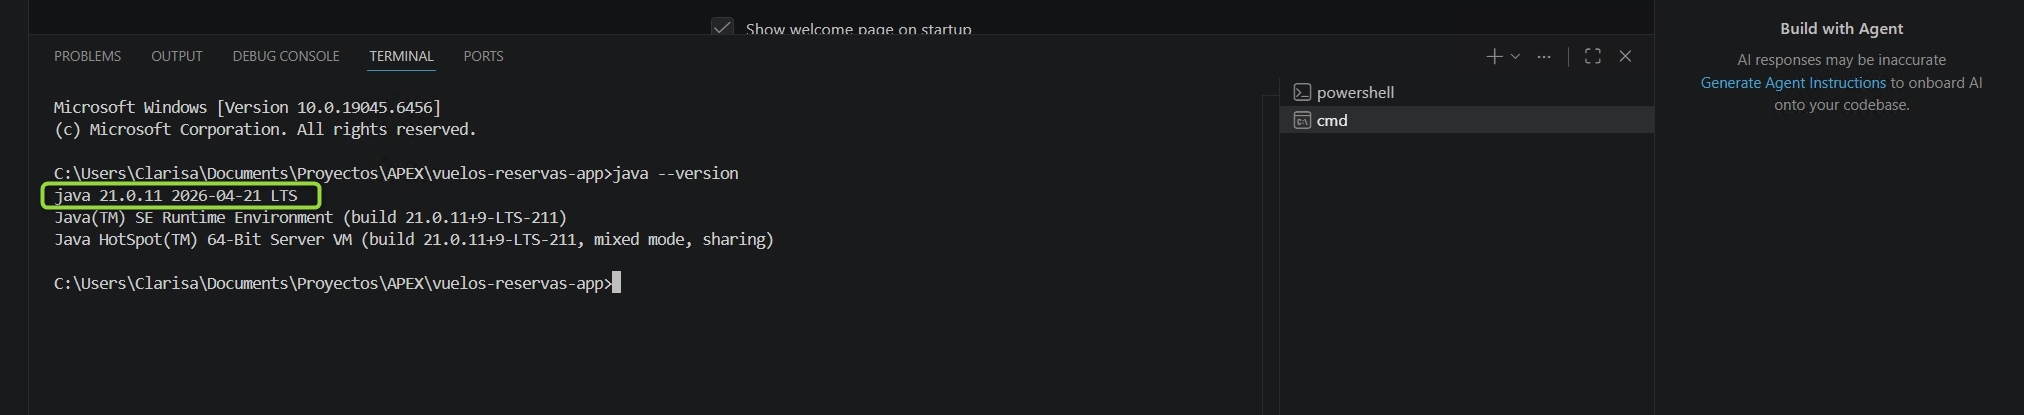Open the DEBUG CONSOLE tab
Screen dimensions: 2024x415
click(286, 56)
